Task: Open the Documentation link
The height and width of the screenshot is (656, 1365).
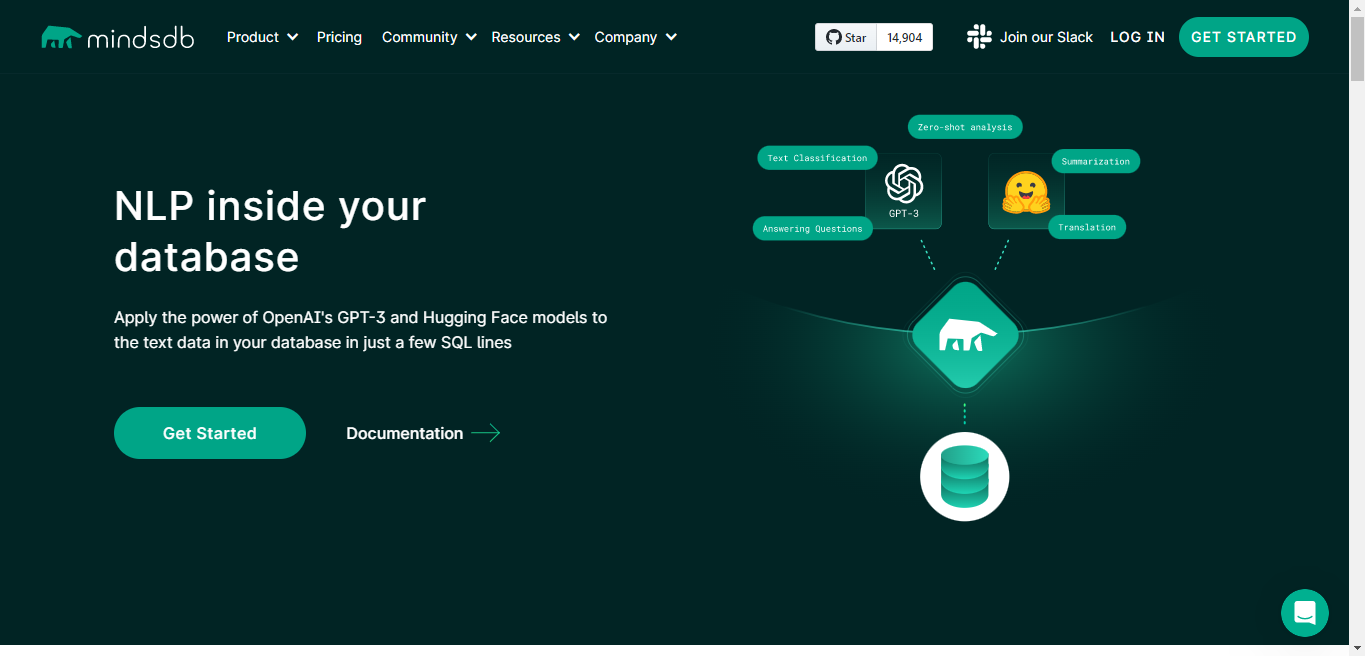Action: [404, 433]
